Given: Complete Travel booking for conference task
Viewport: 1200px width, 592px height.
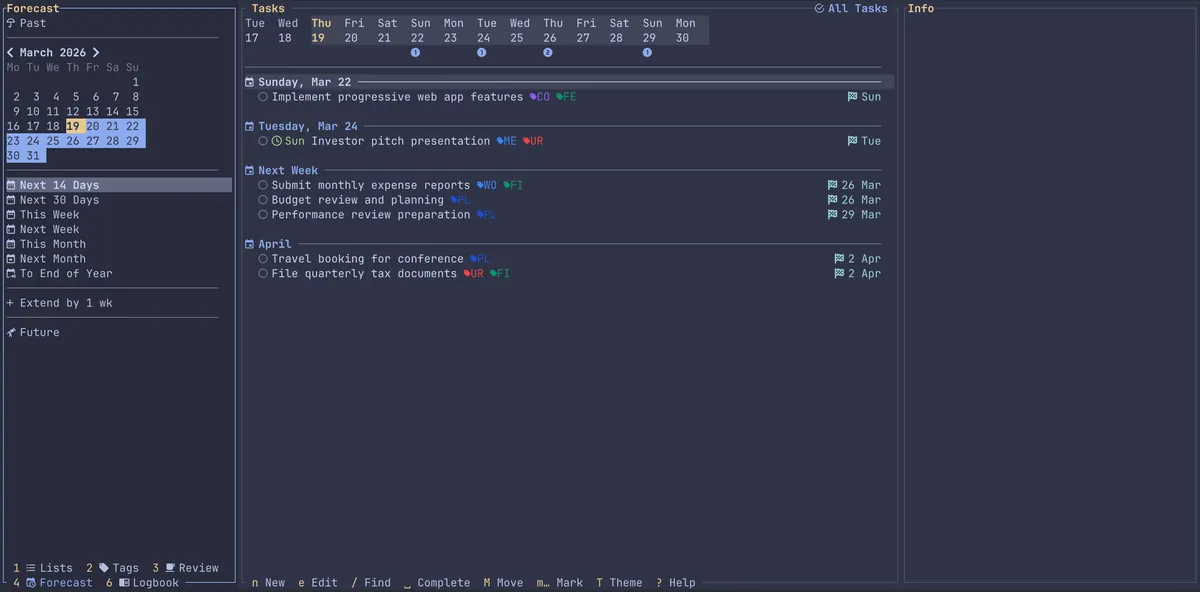Looking at the screenshot, I should click(x=263, y=259).
